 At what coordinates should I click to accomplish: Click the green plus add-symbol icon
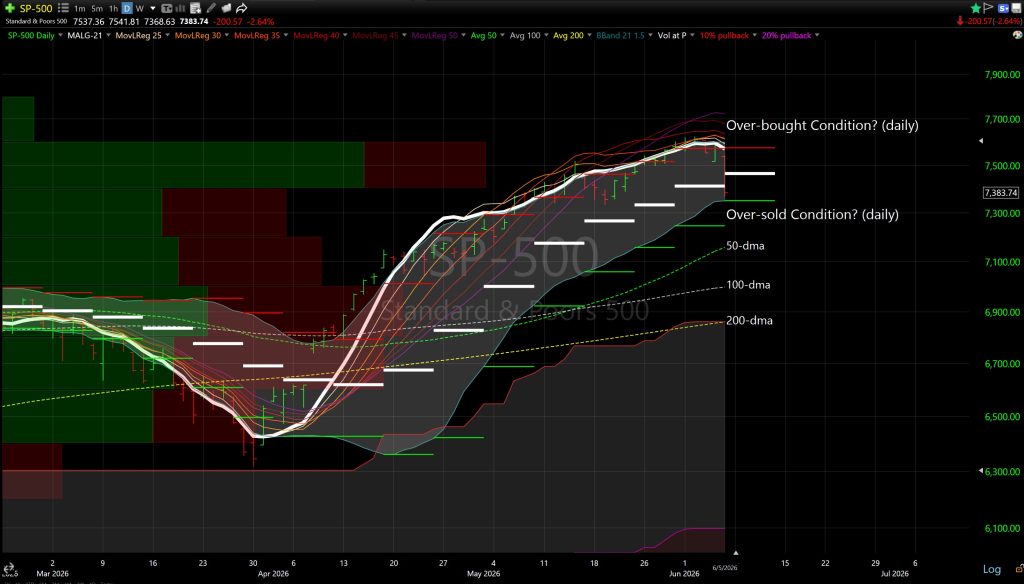click(x=10, y=8)
